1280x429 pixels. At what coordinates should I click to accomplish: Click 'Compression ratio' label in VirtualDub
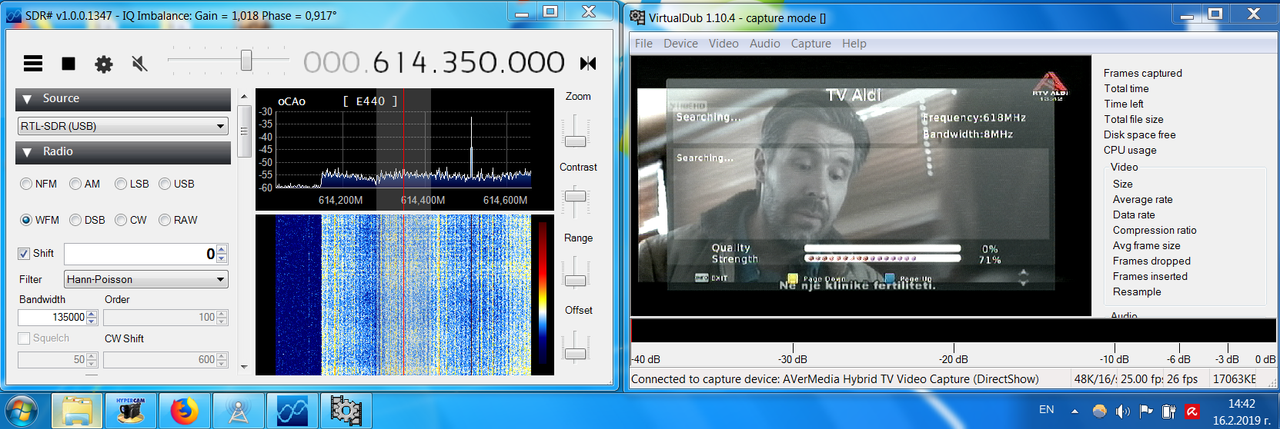1154,230
